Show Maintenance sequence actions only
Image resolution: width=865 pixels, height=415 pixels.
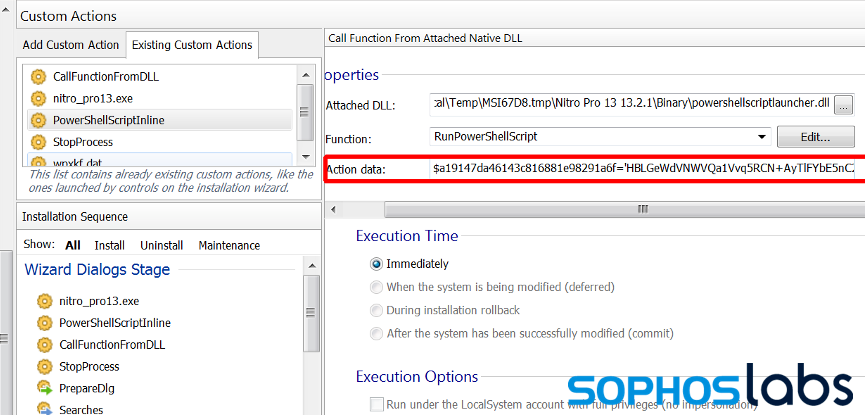[x=229, y=245]
